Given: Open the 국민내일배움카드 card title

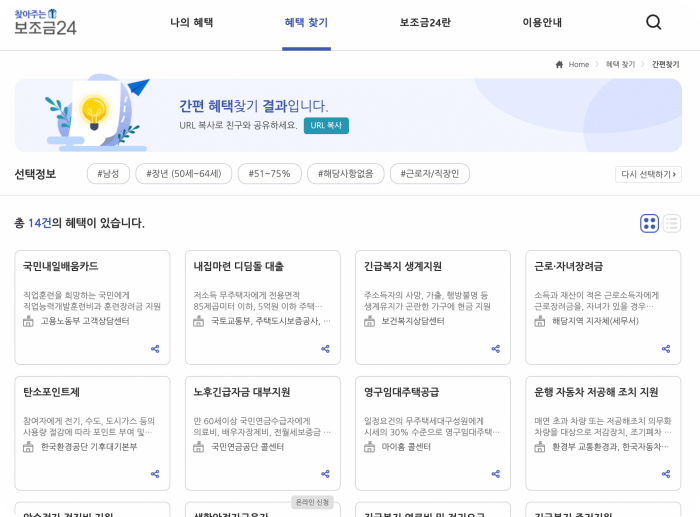Looking at the screenshot, I should [x=61, y=267].
